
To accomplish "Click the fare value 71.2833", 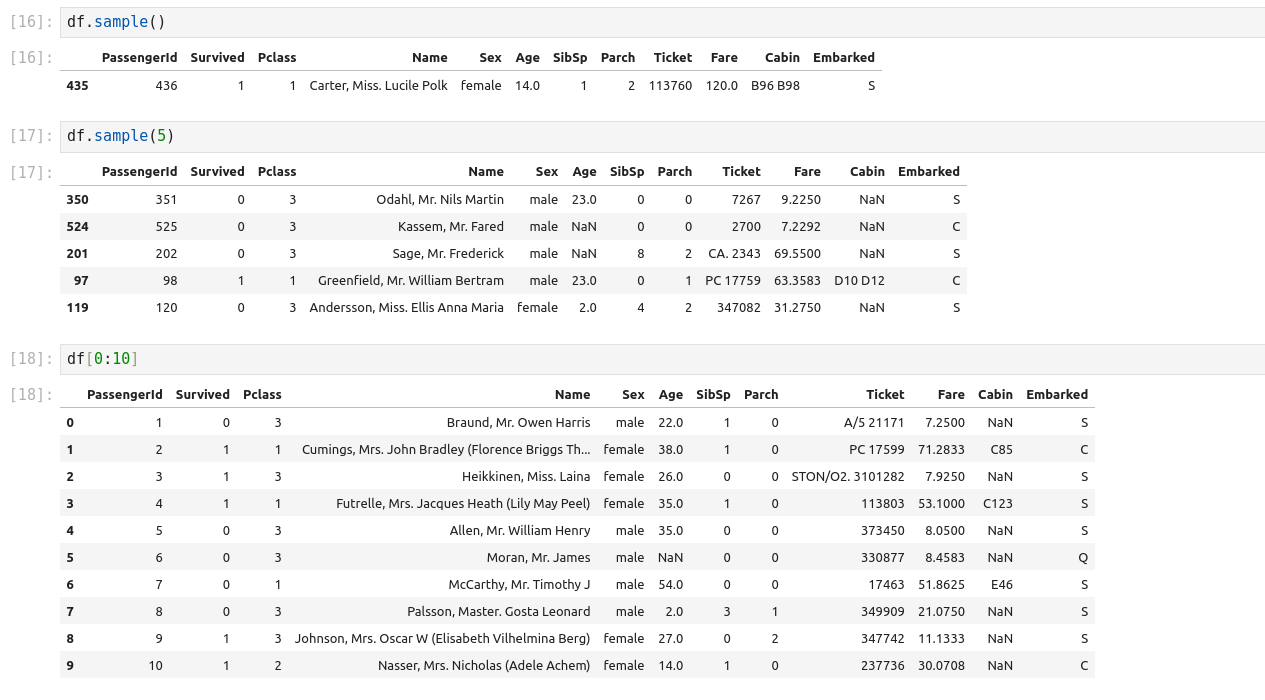I will pyautogui.click(x=944, y=450).
